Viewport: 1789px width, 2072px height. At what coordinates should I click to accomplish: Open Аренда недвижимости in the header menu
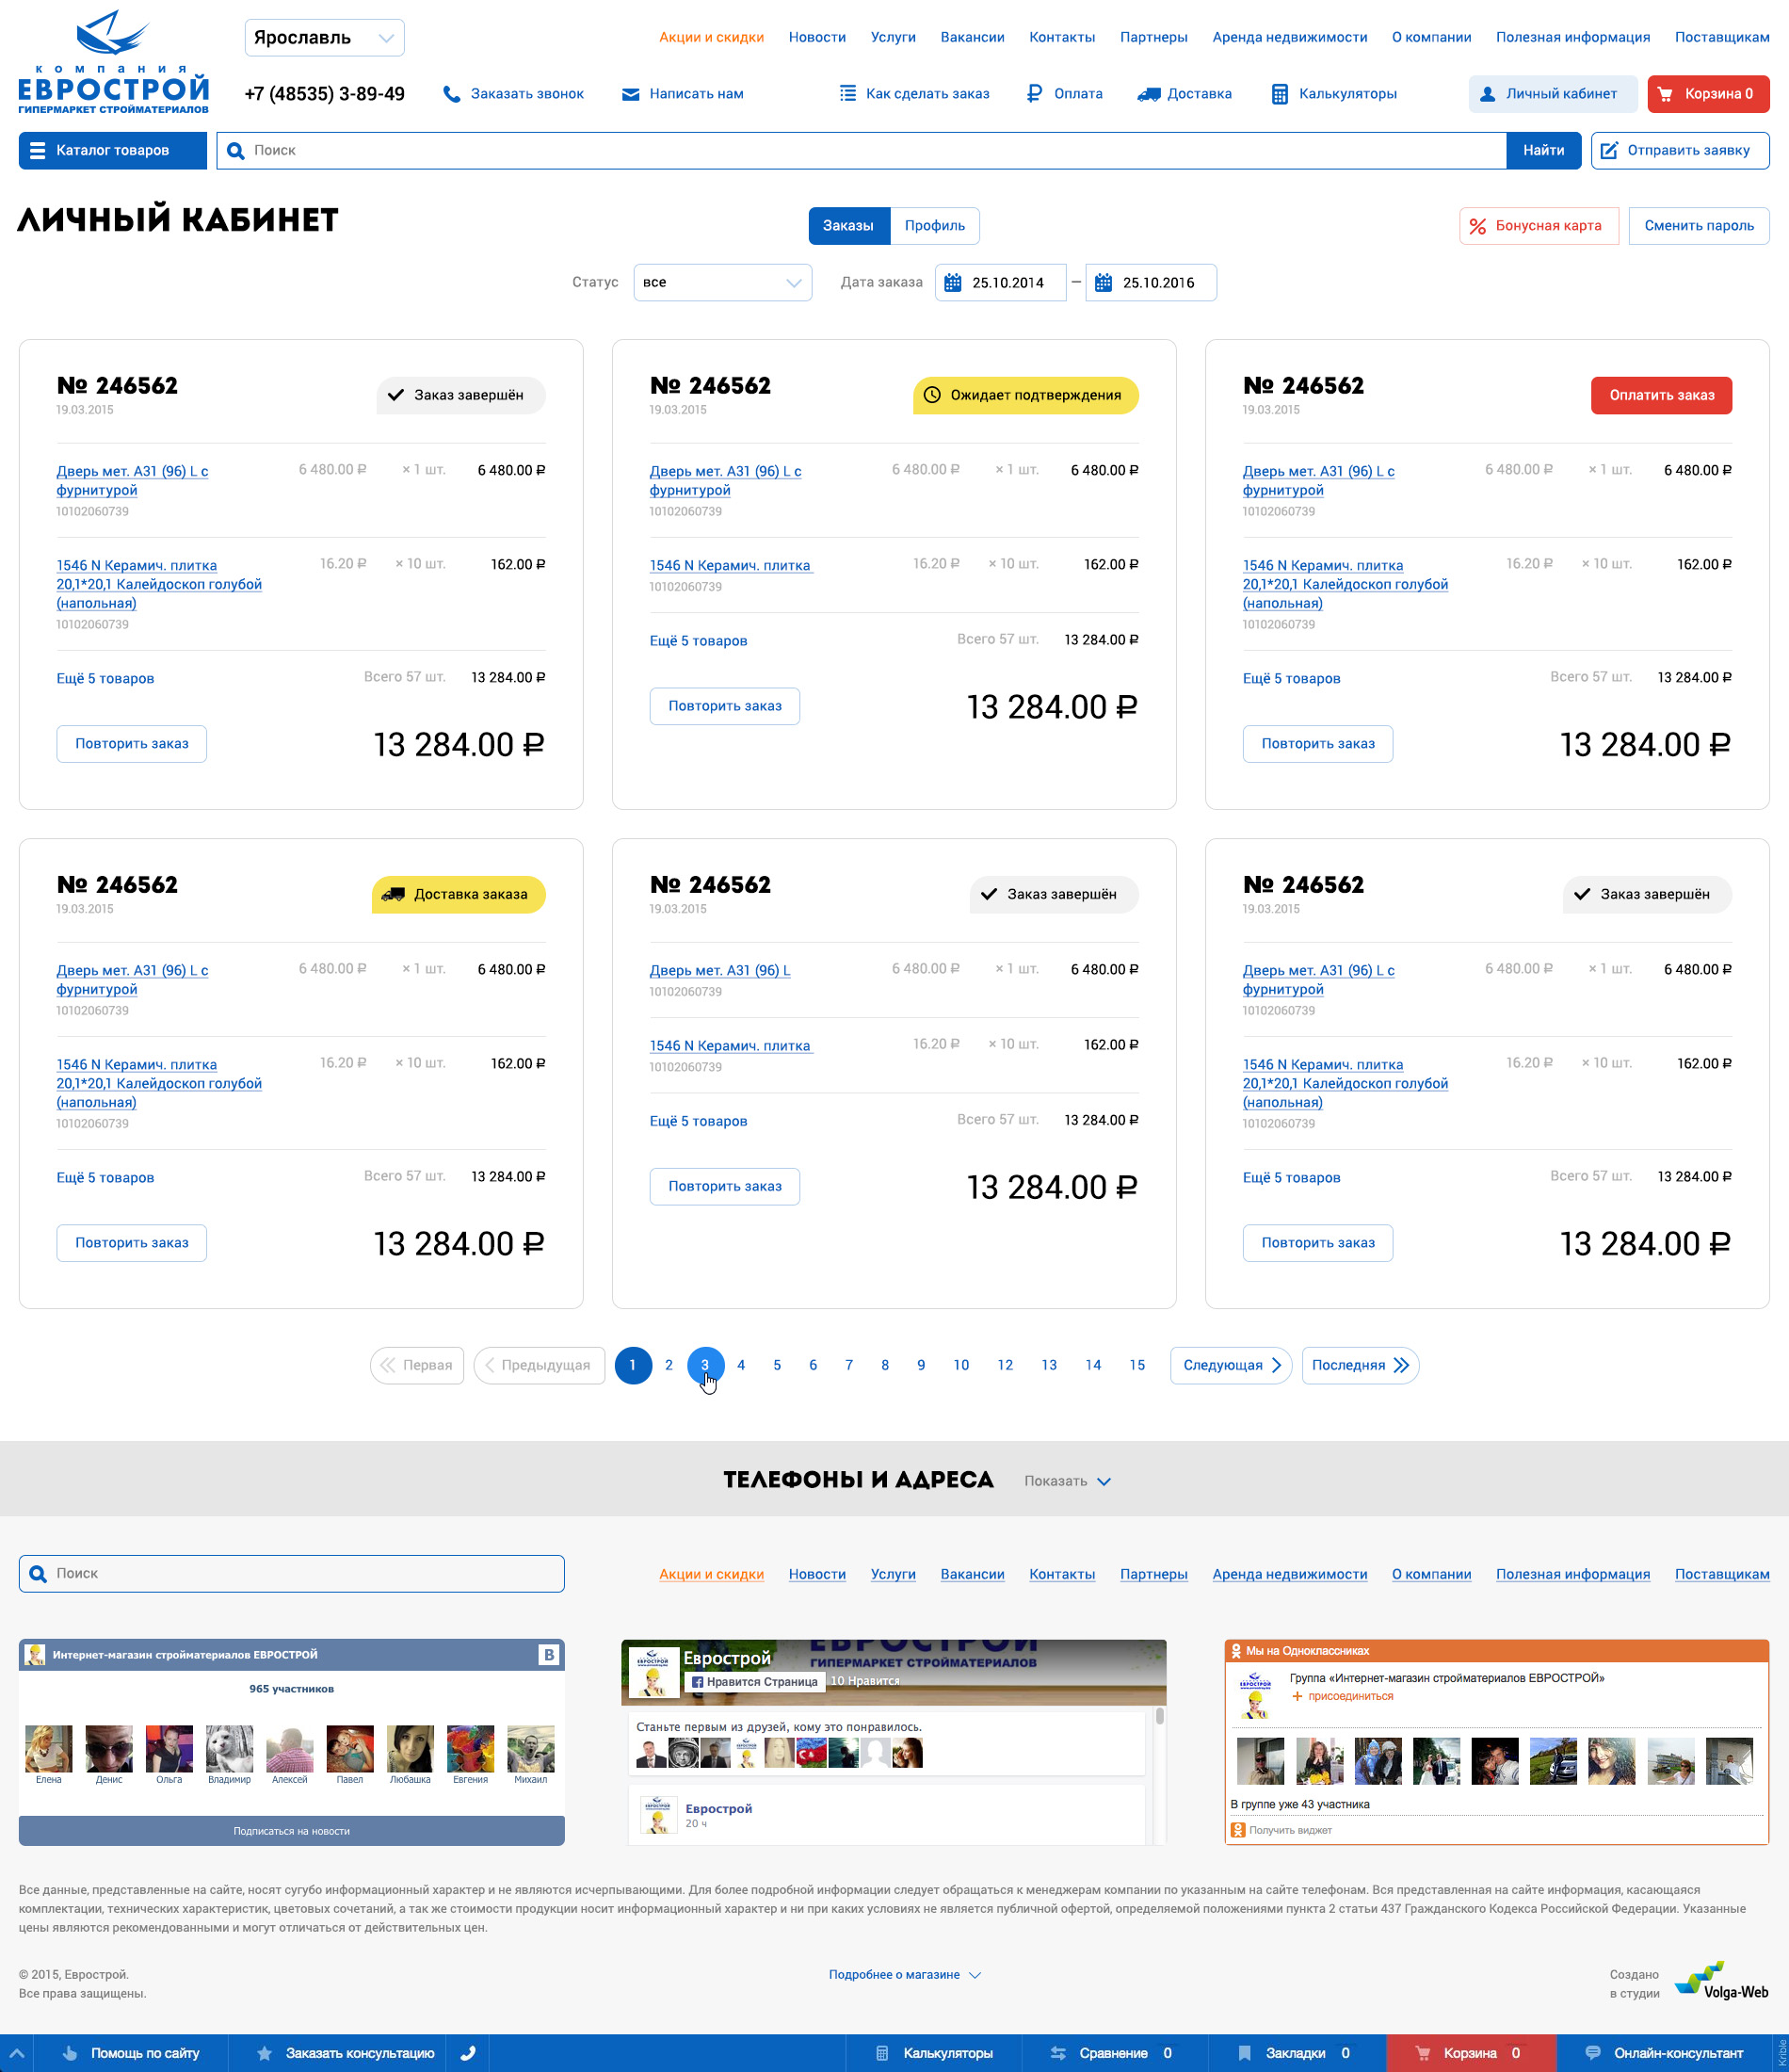[1290, 37]
